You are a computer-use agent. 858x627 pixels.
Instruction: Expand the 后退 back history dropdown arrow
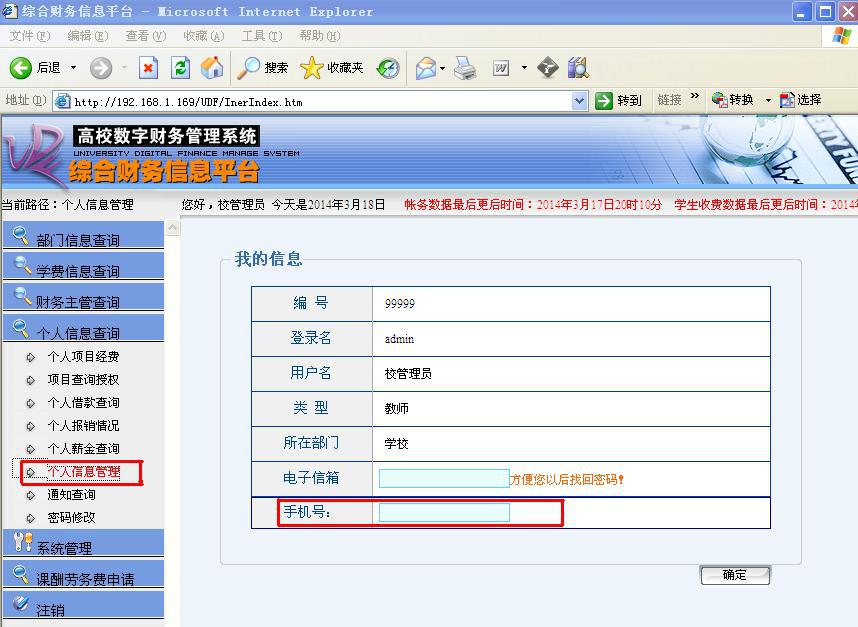73,68
